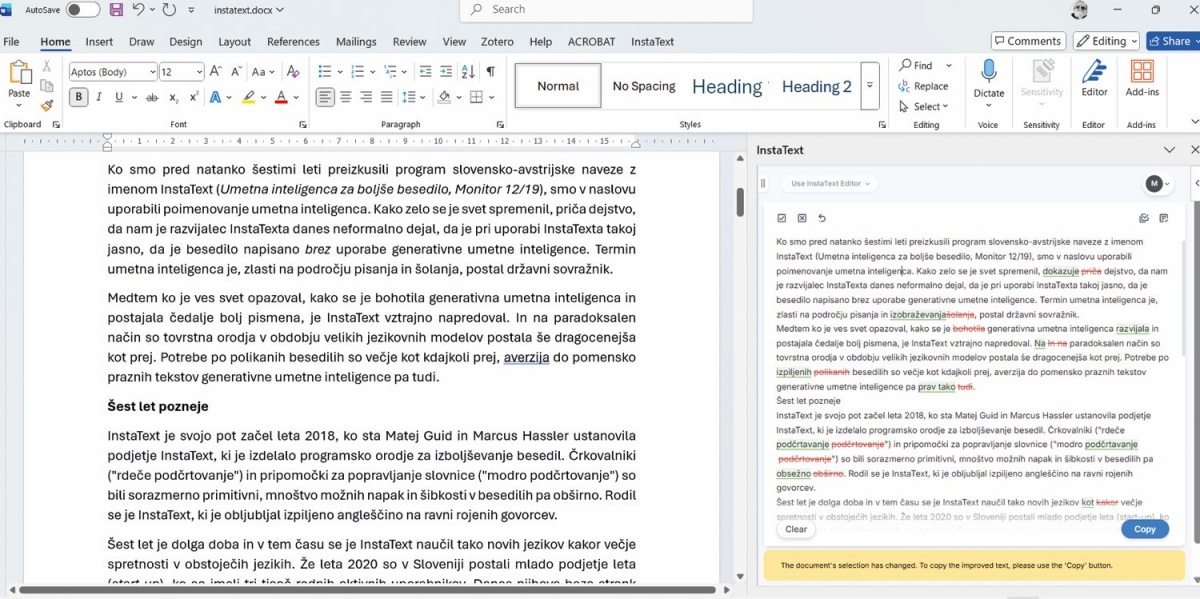Open the InstaText ribbon tab
The height and width of the screenshot is (599, 1200).
652,42
